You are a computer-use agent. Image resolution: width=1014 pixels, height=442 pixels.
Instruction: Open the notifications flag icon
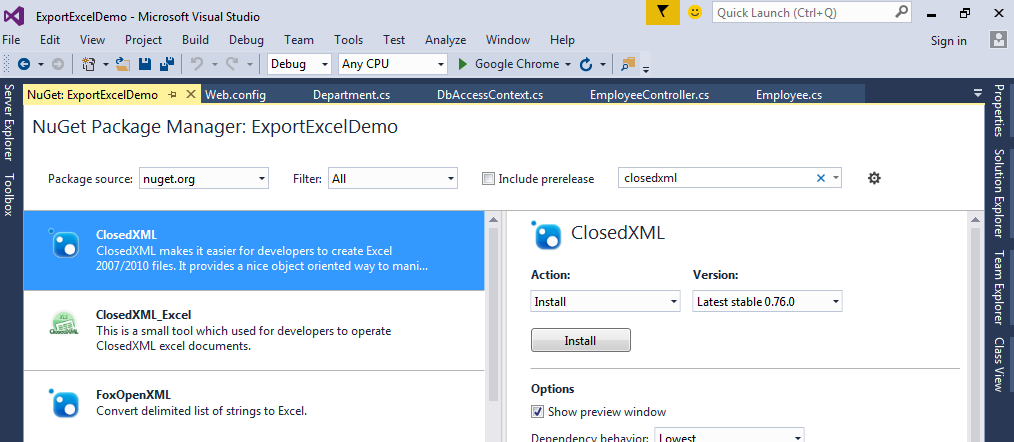[663, 12]
